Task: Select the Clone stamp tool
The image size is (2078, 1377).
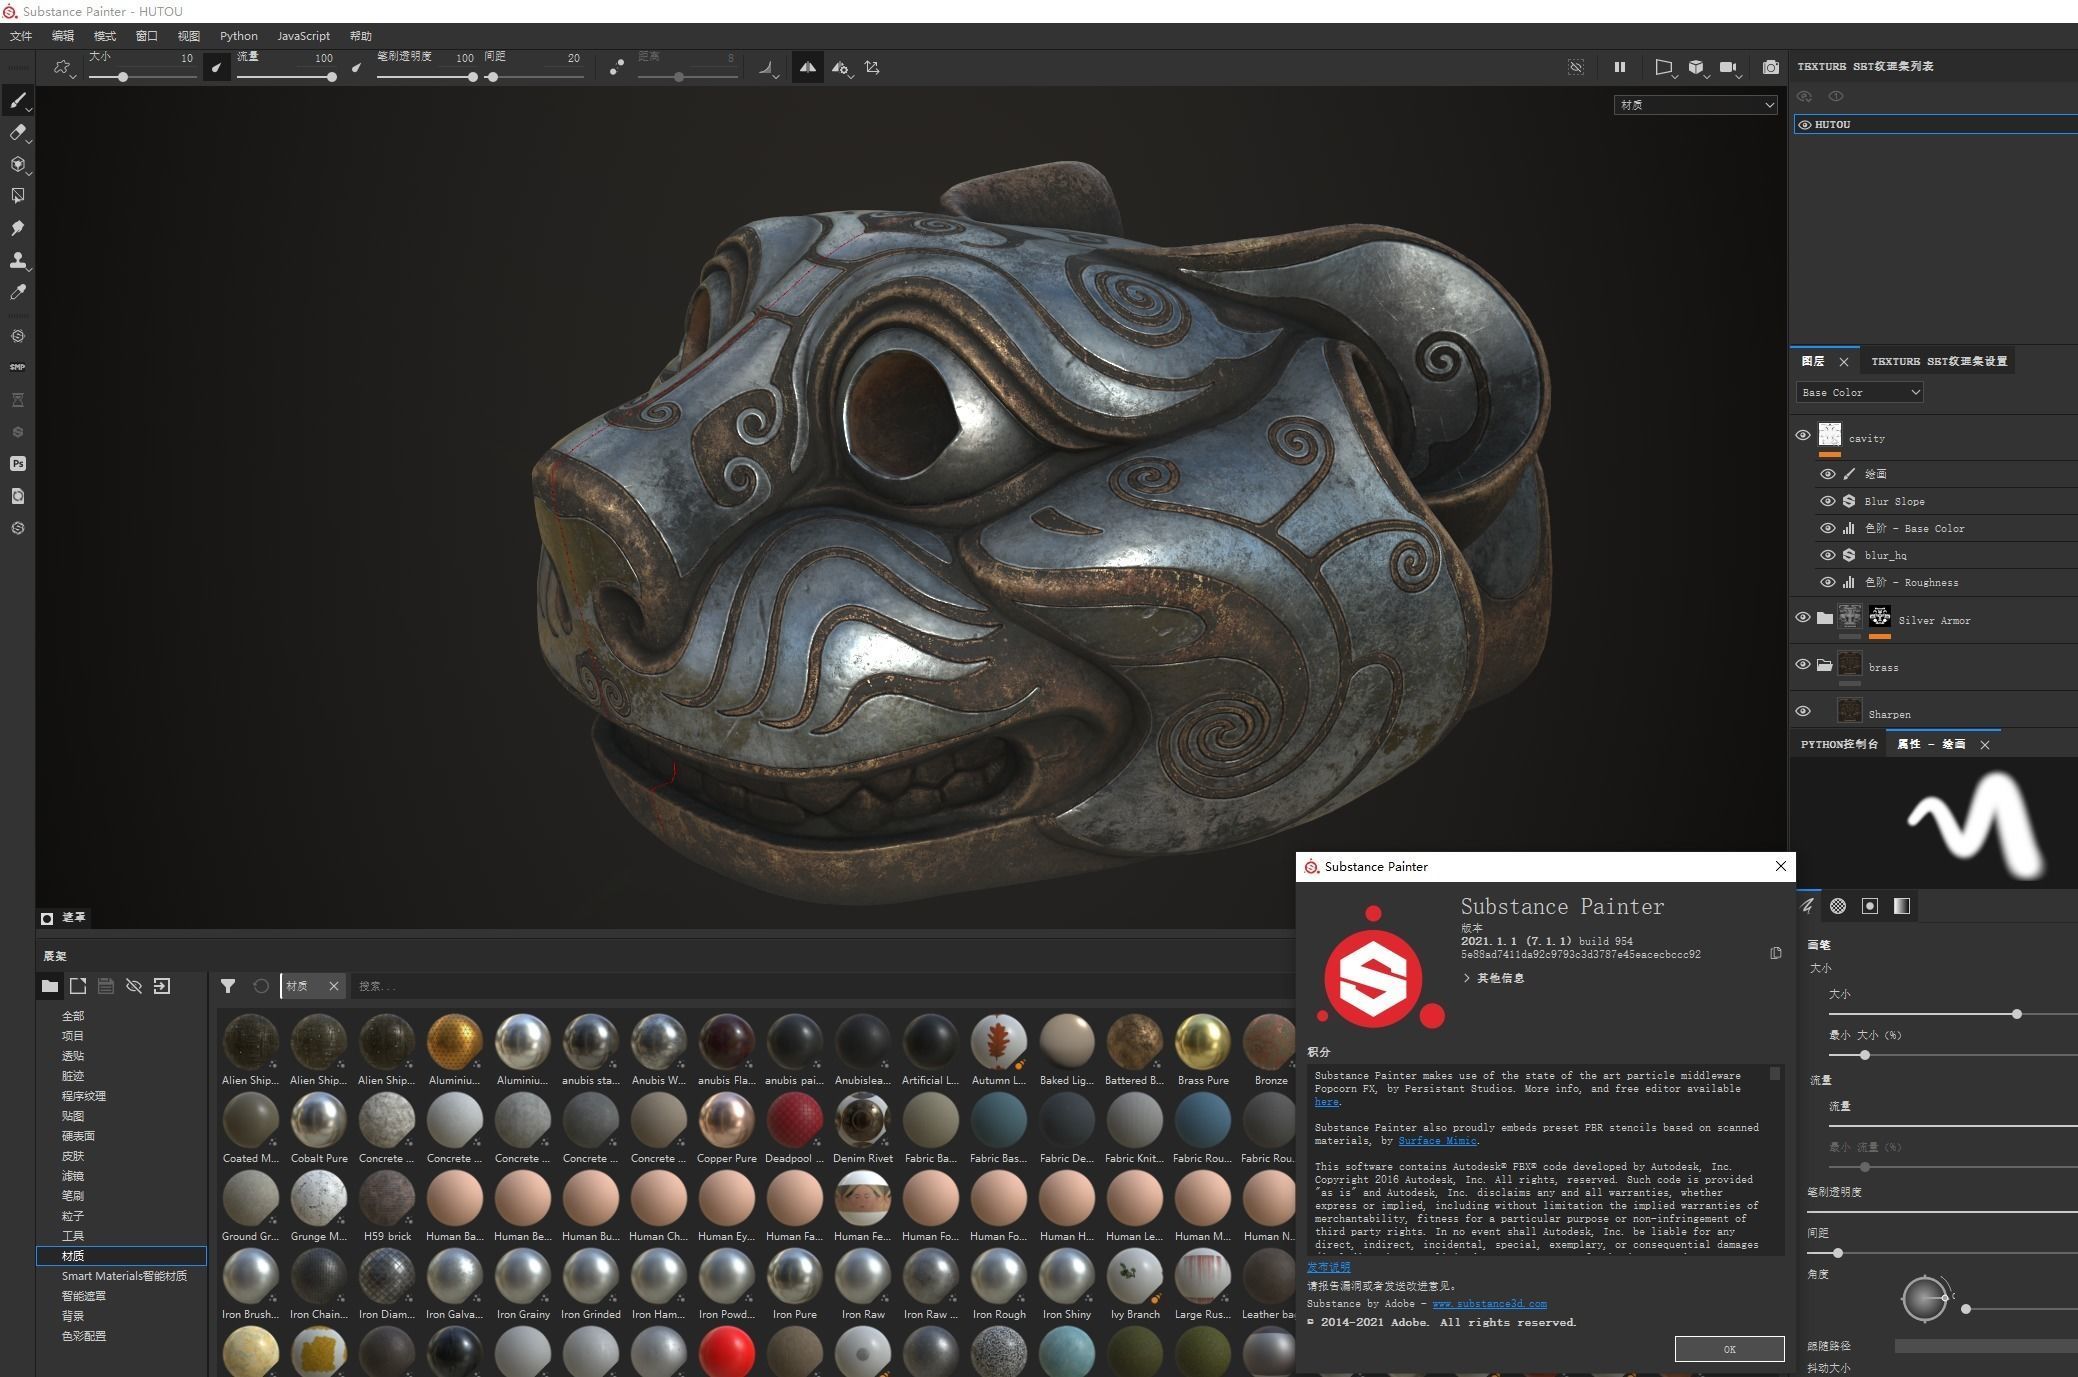Action: (17, 260)
